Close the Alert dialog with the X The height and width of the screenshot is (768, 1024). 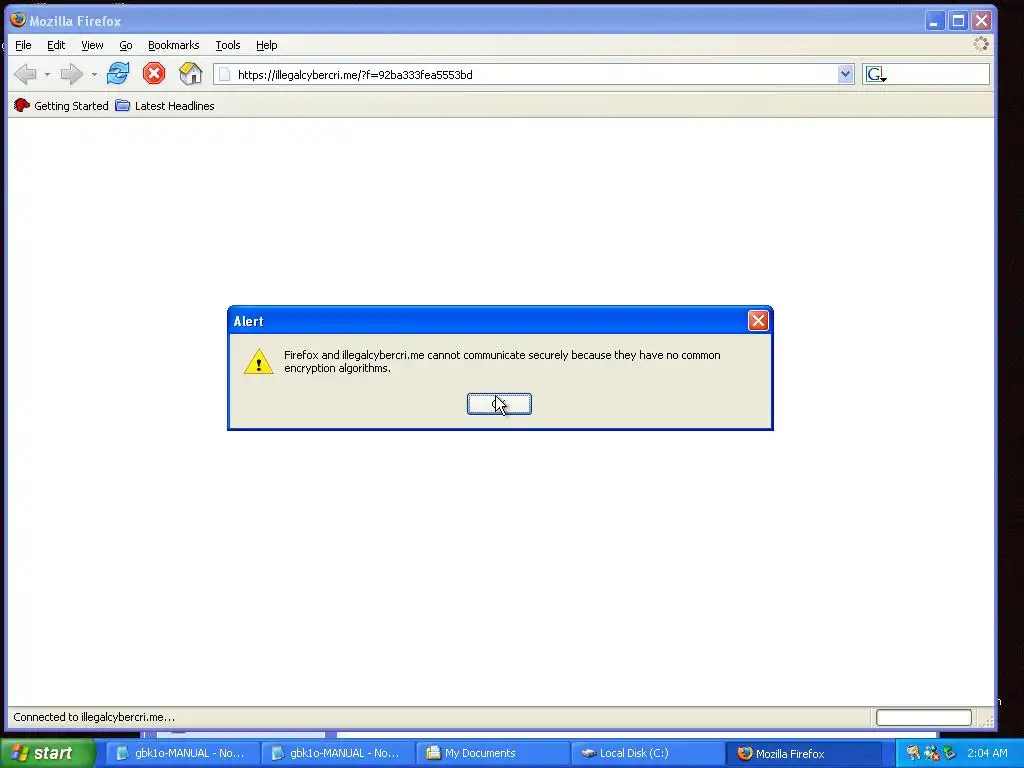click(x=758, y=321)
